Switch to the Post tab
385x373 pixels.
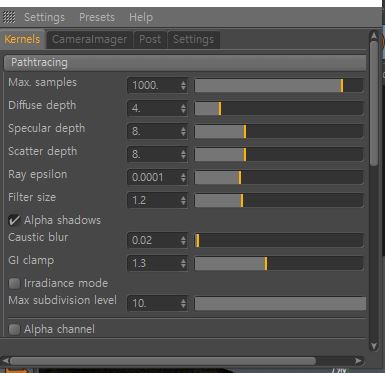point(150,40)
